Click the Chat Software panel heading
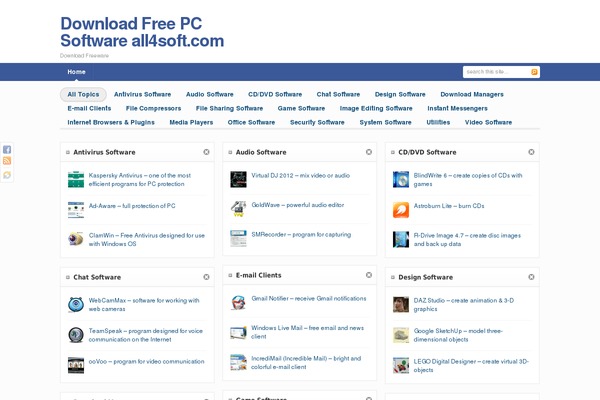 tap(97, 277)
